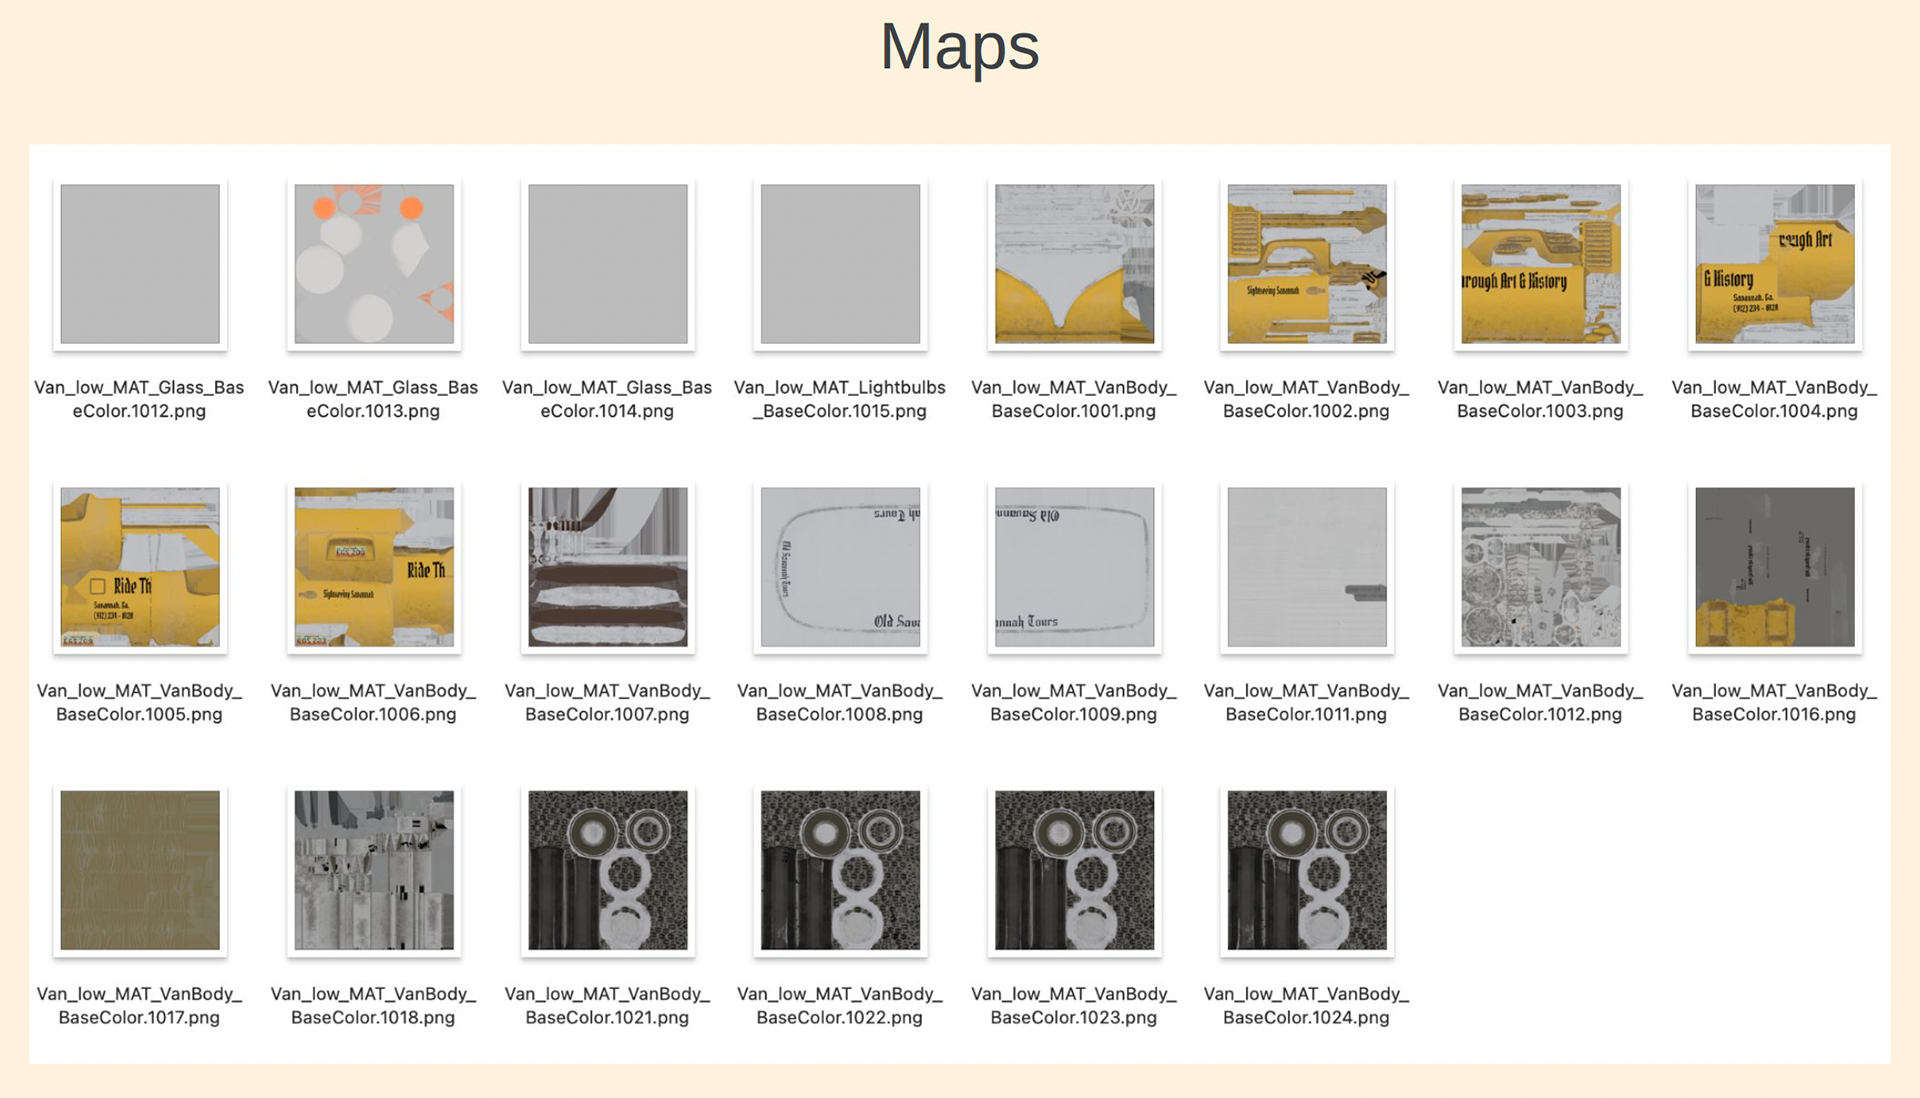The height and width of the screenshot is (1098, 1920).
Task: Click the VanBody_BaseColor.1011 light gray thumbnail
Action: click(1307, 567)
